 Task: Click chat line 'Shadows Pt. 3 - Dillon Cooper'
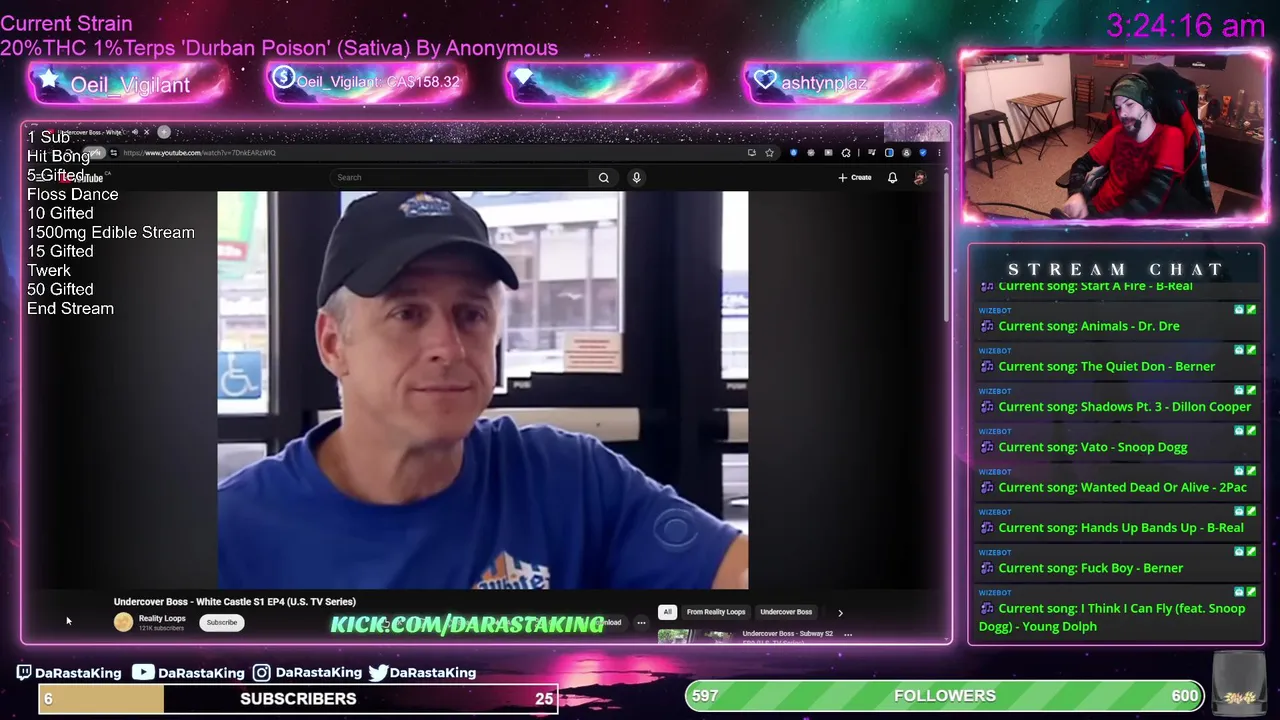tap(1125, 407)
